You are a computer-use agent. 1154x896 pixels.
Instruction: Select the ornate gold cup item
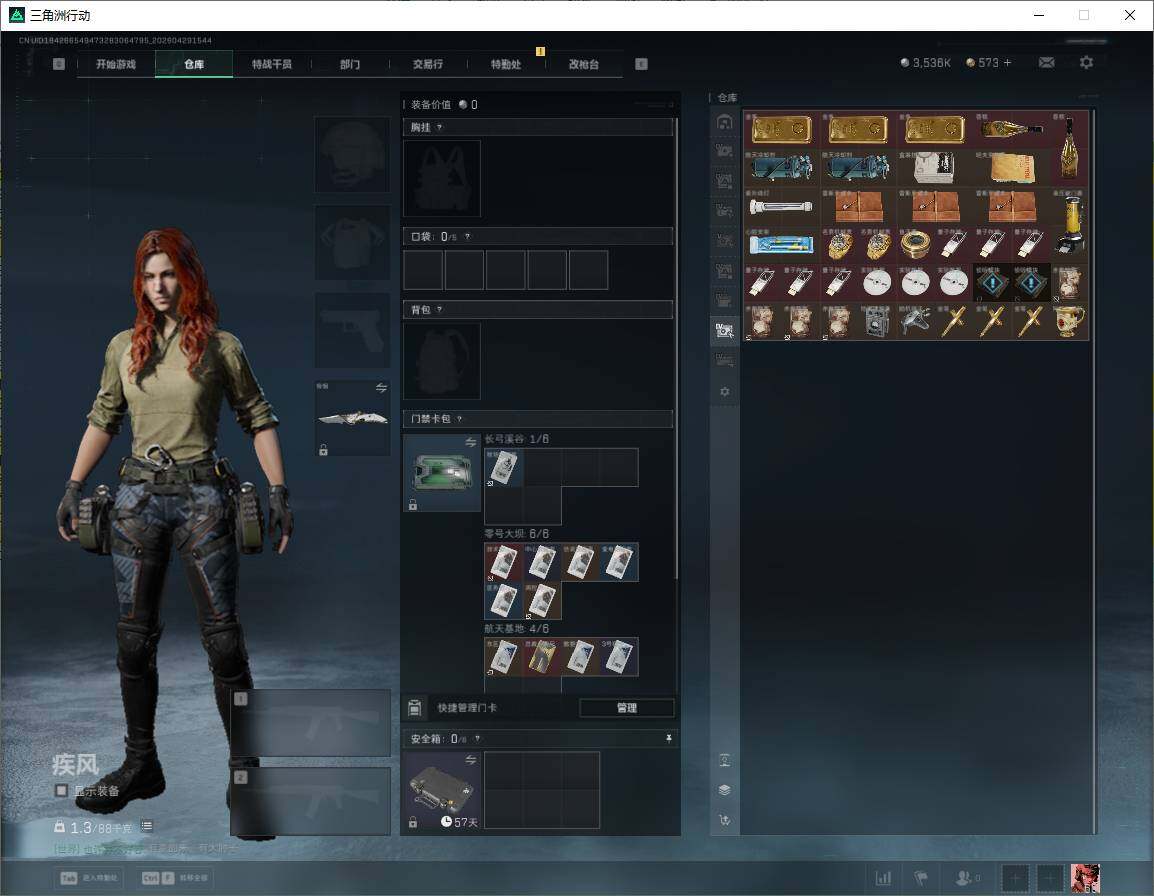(1069, 322)
